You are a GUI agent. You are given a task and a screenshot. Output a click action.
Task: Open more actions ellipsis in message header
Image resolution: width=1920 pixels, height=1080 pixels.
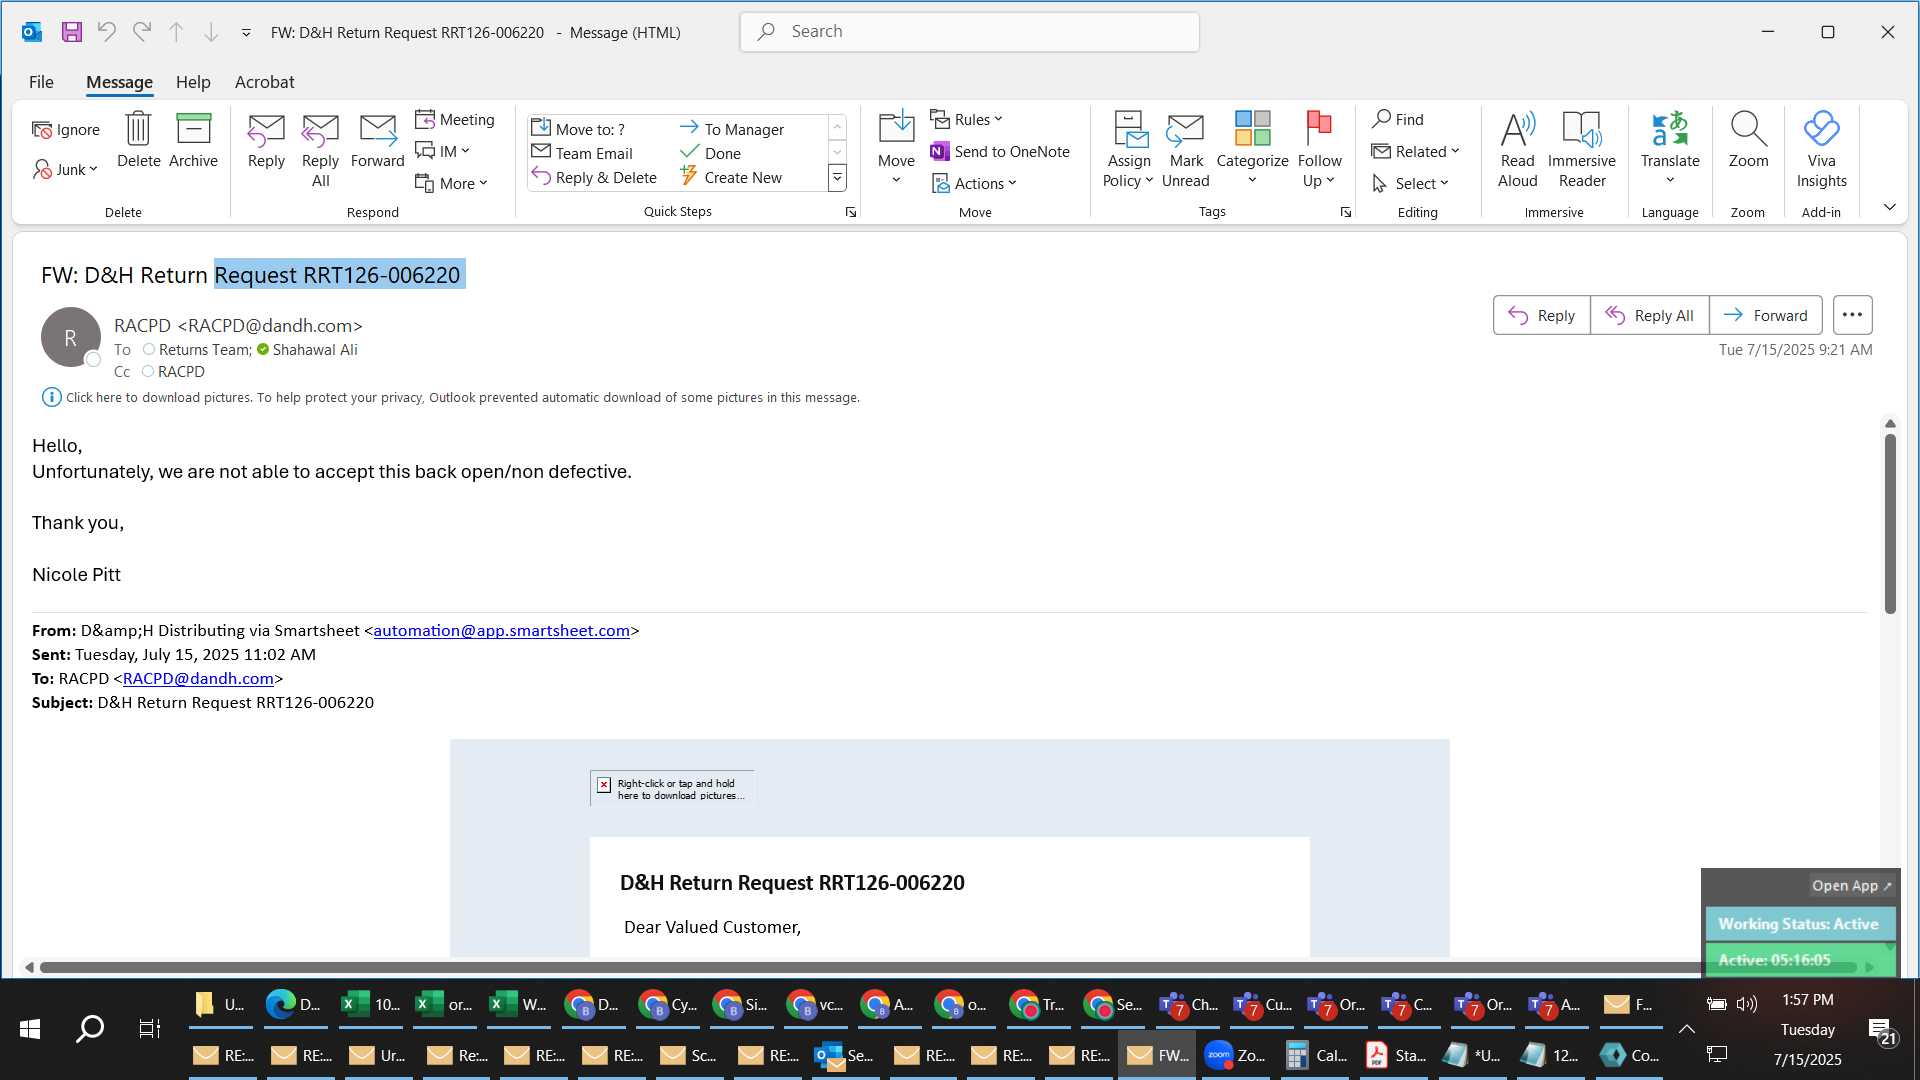[x=1852, y=315]
